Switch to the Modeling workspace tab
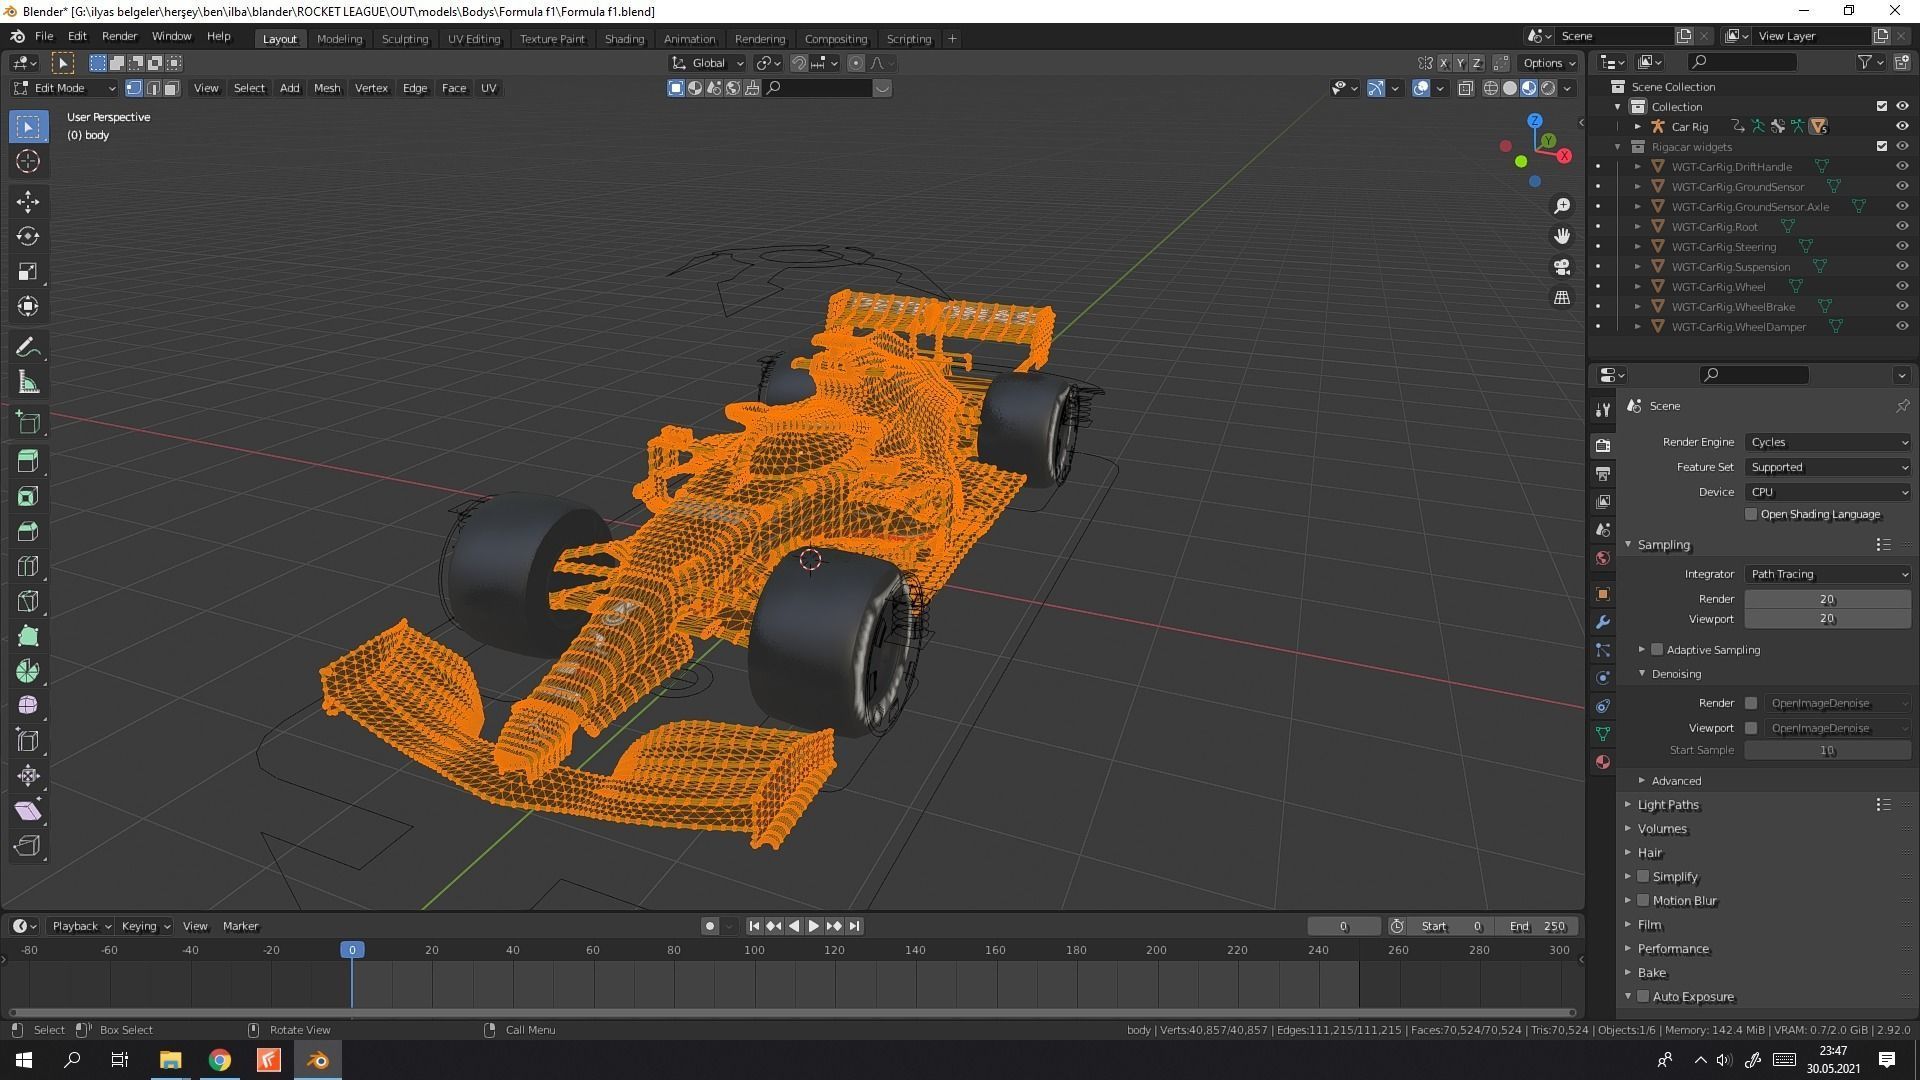 click(339, 39)
